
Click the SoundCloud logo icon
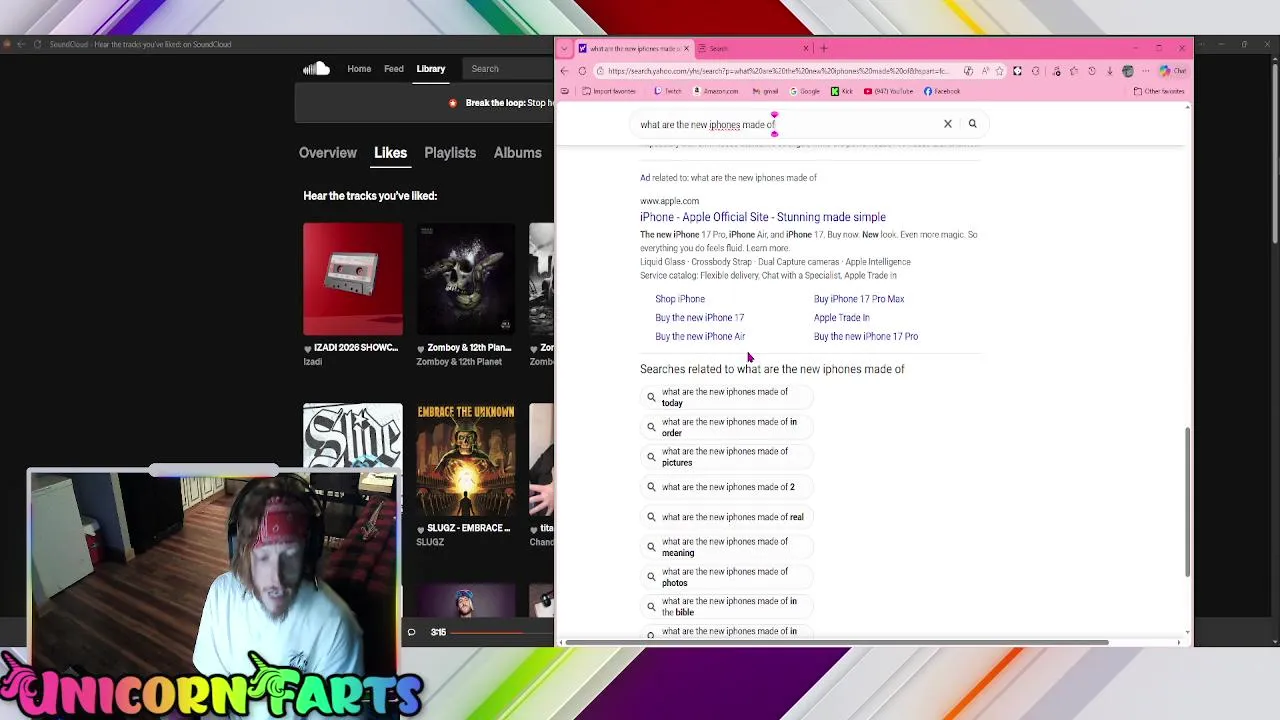(x=316, y=68)
